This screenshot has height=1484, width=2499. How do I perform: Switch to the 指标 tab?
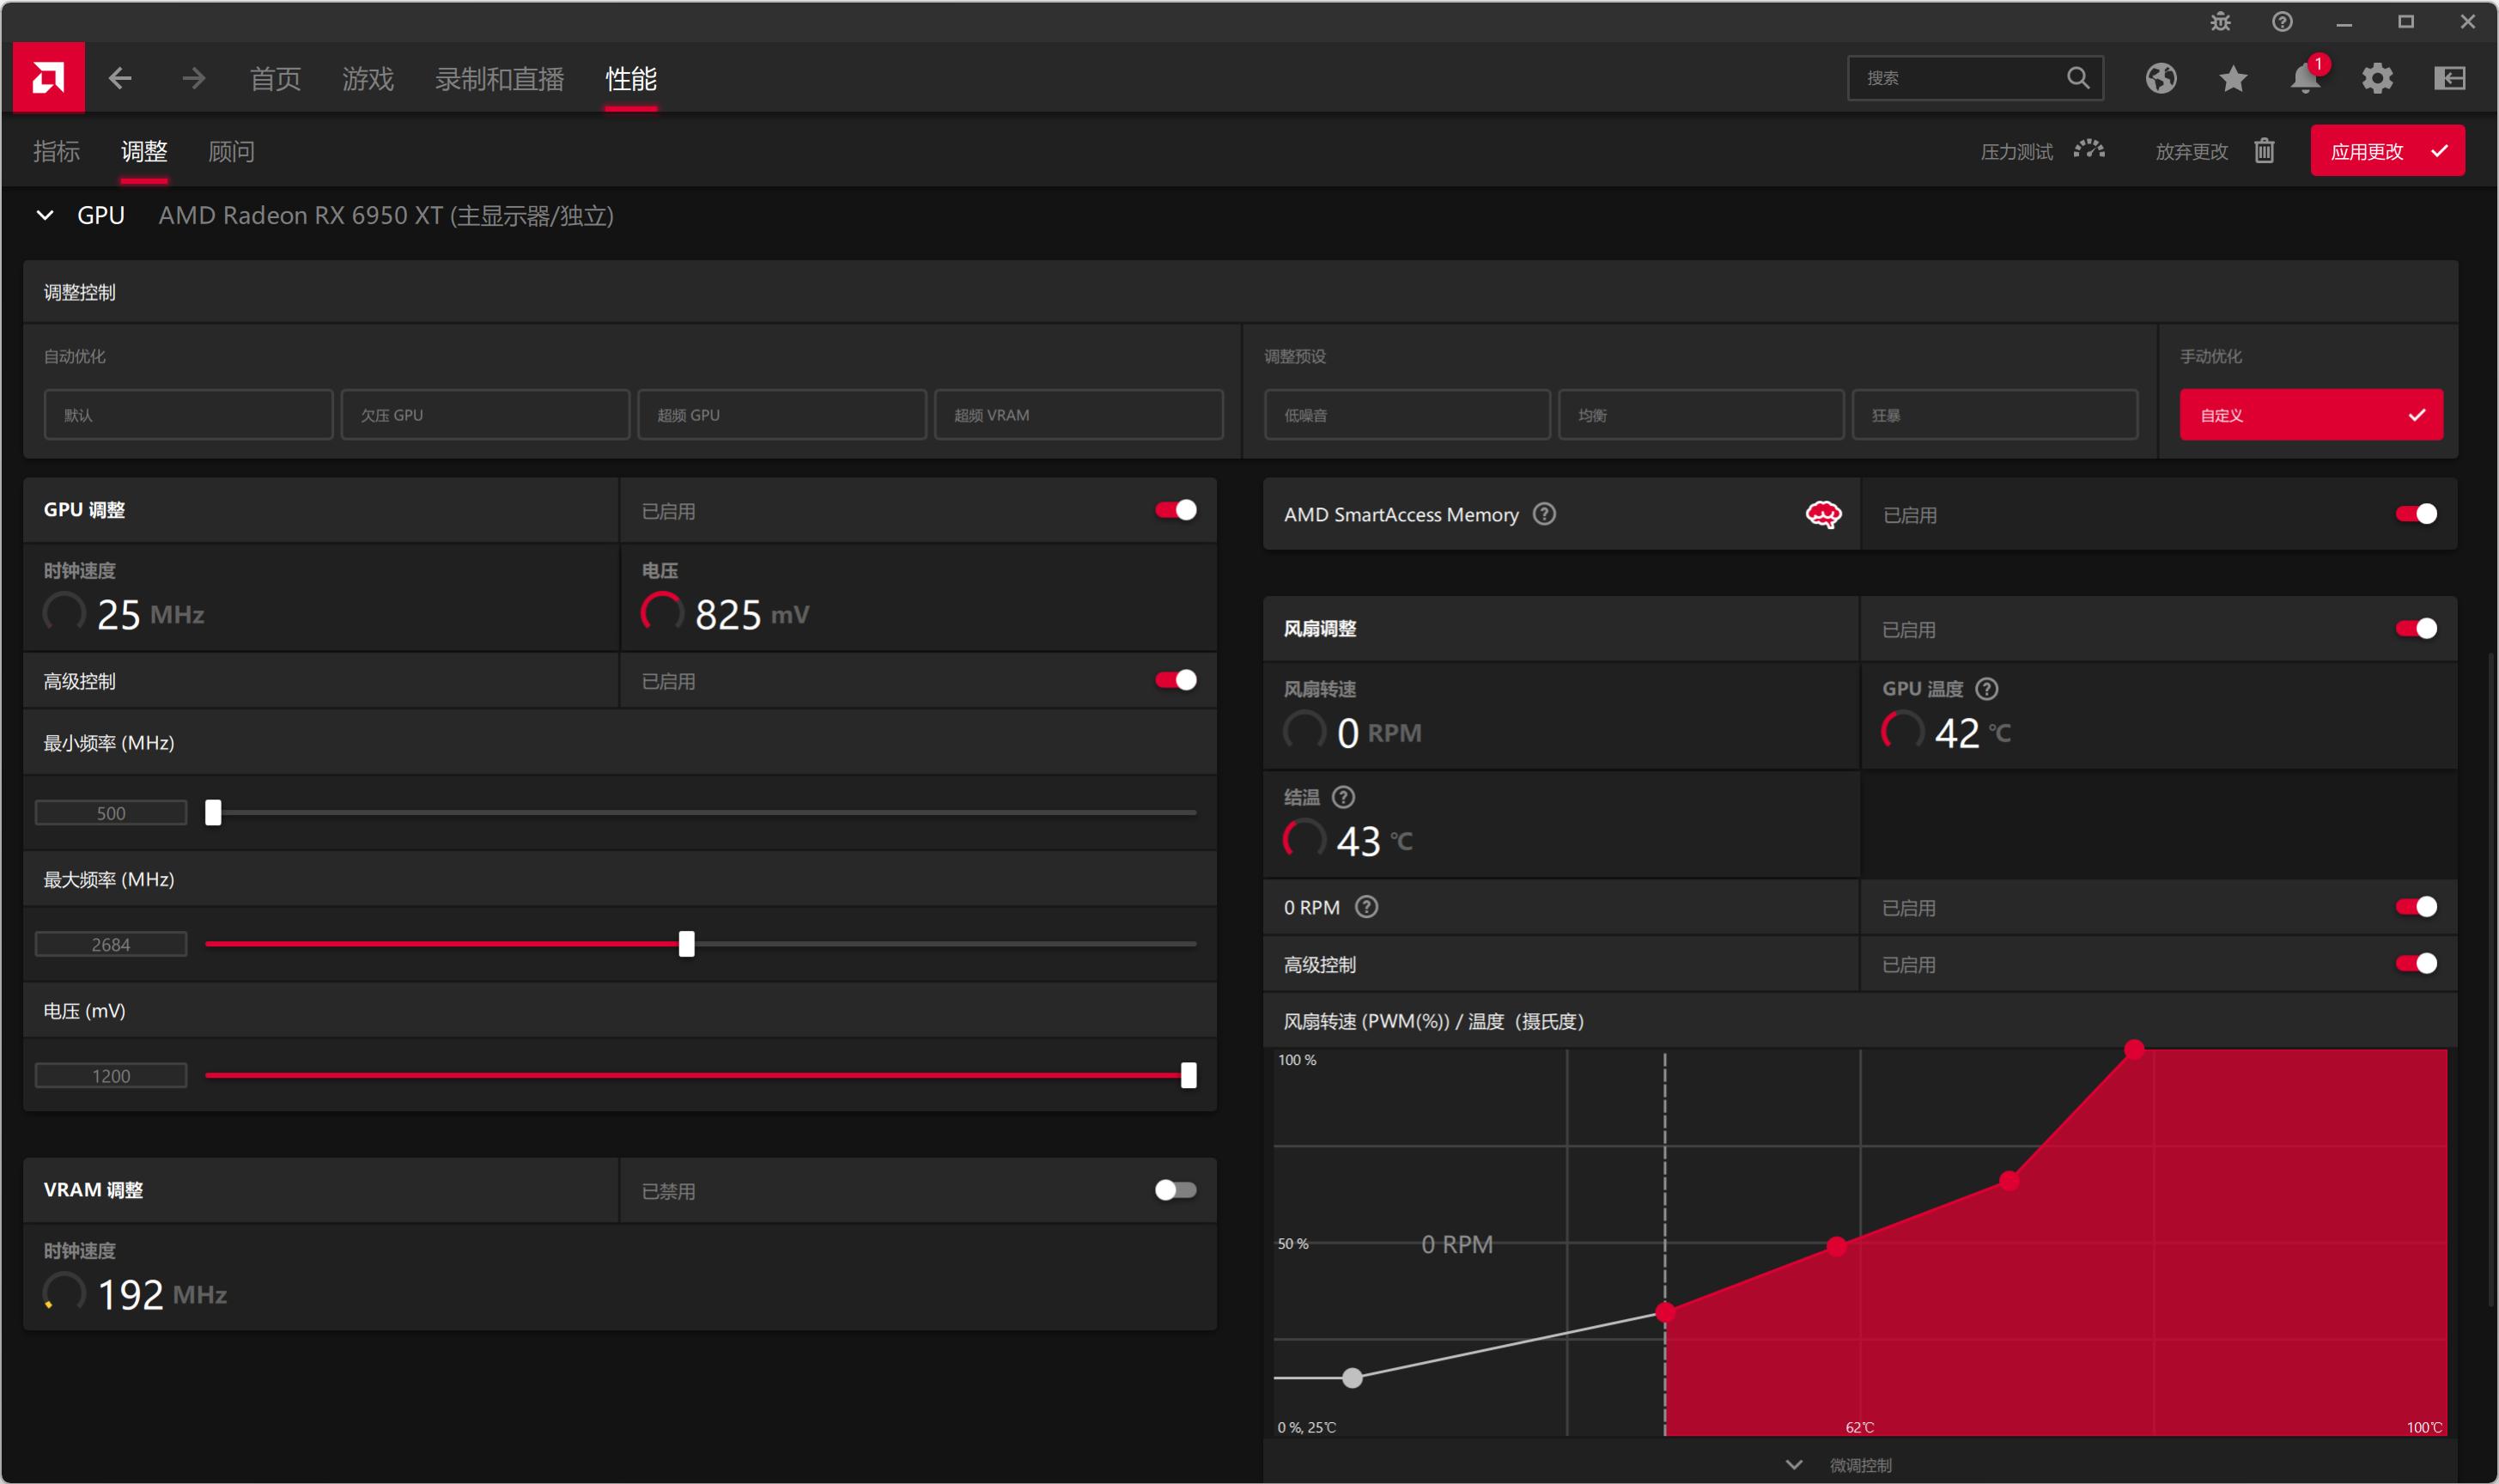(x=56, y=151)
